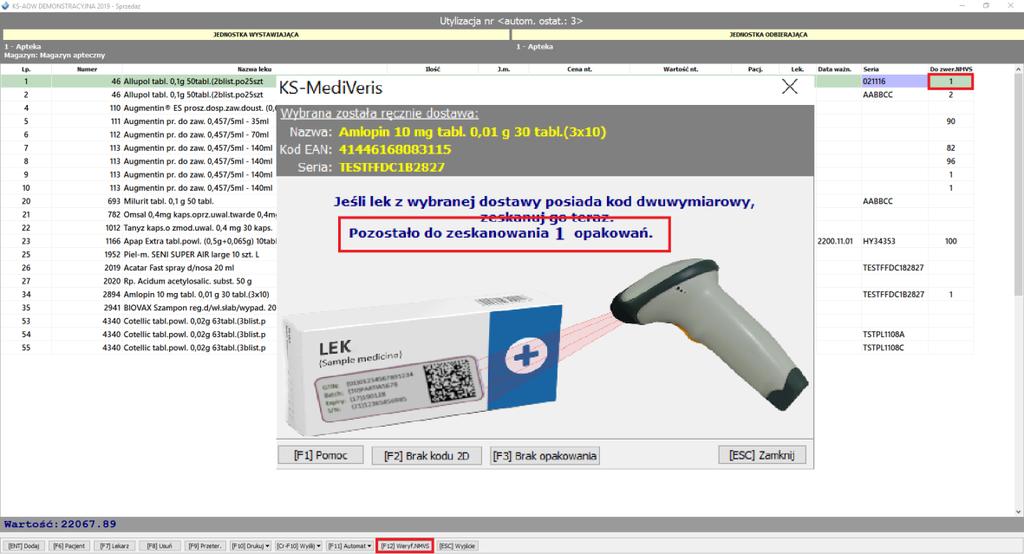Open help with the F1 Pomoc button
The height and width of the screenshot is (554, 1024).
pyautogui.click(x=320, y=455)
